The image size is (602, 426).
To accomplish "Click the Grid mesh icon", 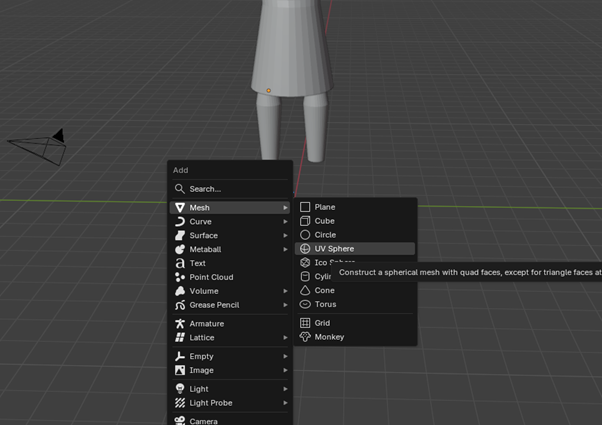I will [x=306, y=323].
